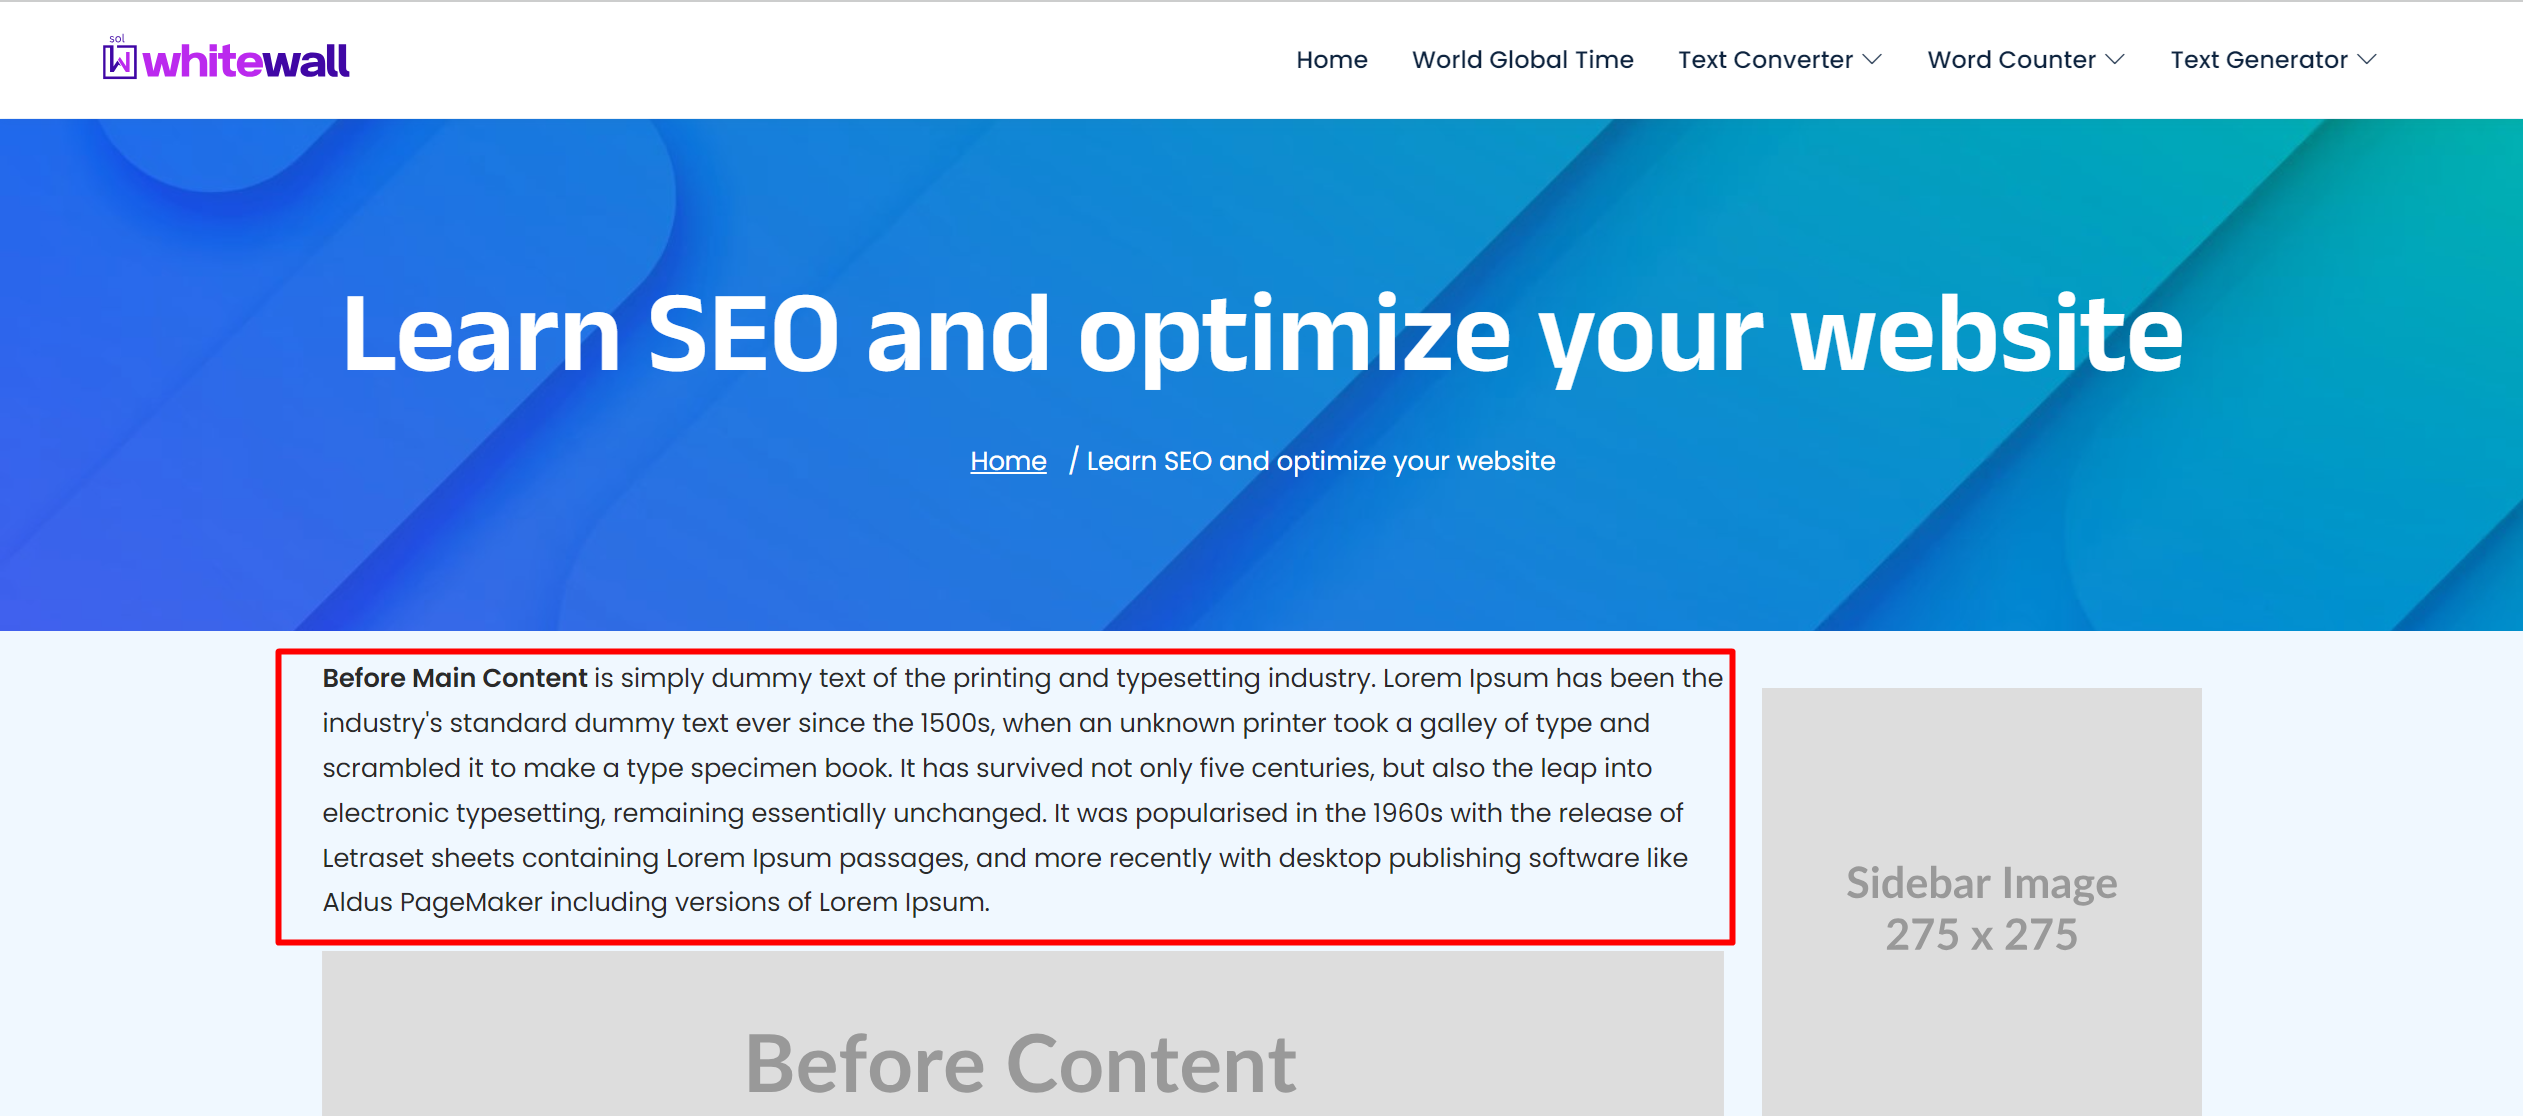Click the breadcrumb text 'Learn SEO and optimize your website'
The image size is (2523, 1116).
[1321, 461]
